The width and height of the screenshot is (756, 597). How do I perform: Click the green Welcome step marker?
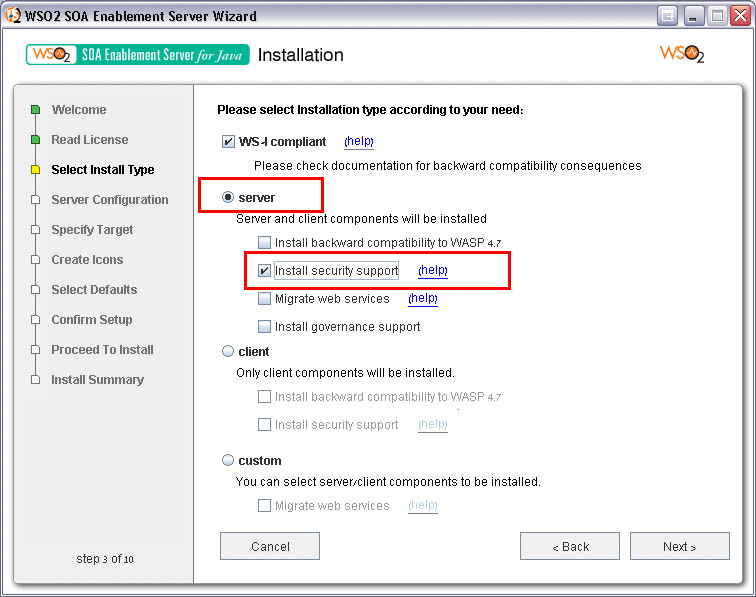(x=35, y=109)
